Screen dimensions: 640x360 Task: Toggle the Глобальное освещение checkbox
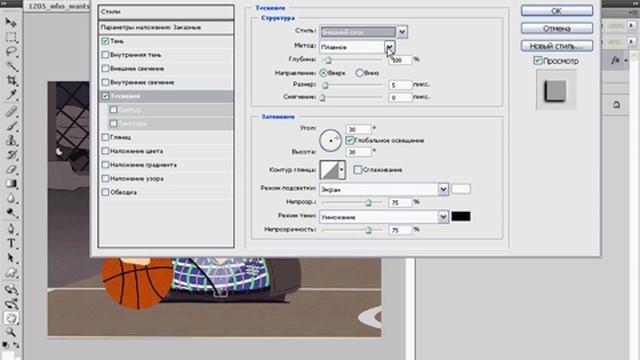point(349,140)
